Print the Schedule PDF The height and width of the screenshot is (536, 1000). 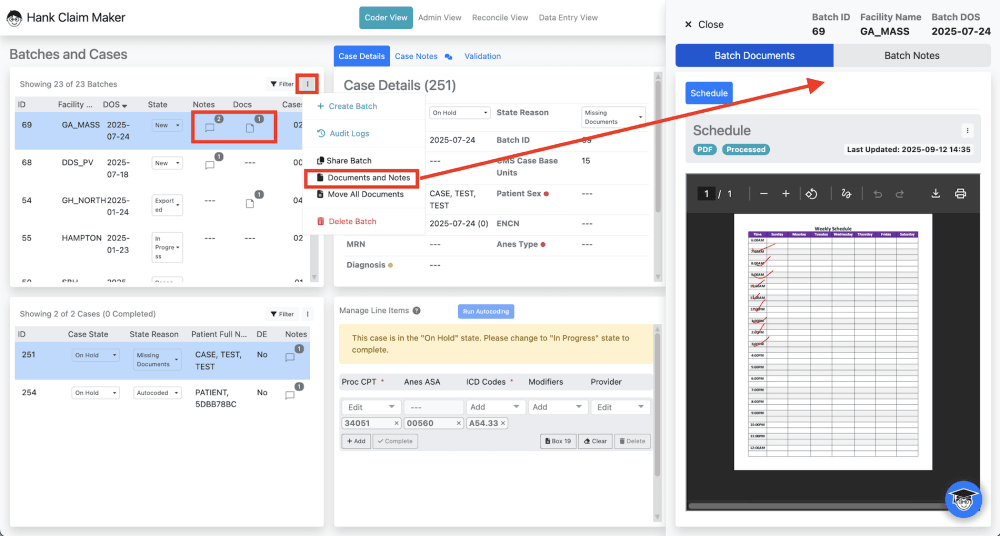coord(960,194)
